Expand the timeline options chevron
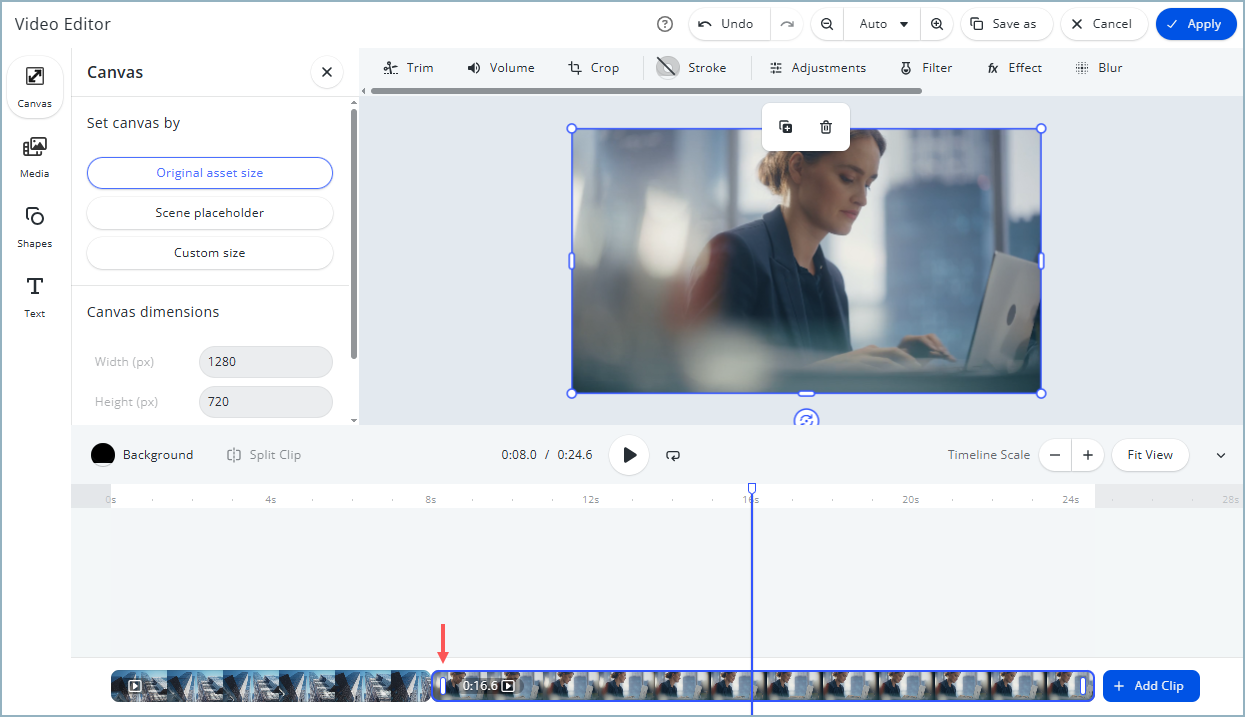 click(1220, 455)
